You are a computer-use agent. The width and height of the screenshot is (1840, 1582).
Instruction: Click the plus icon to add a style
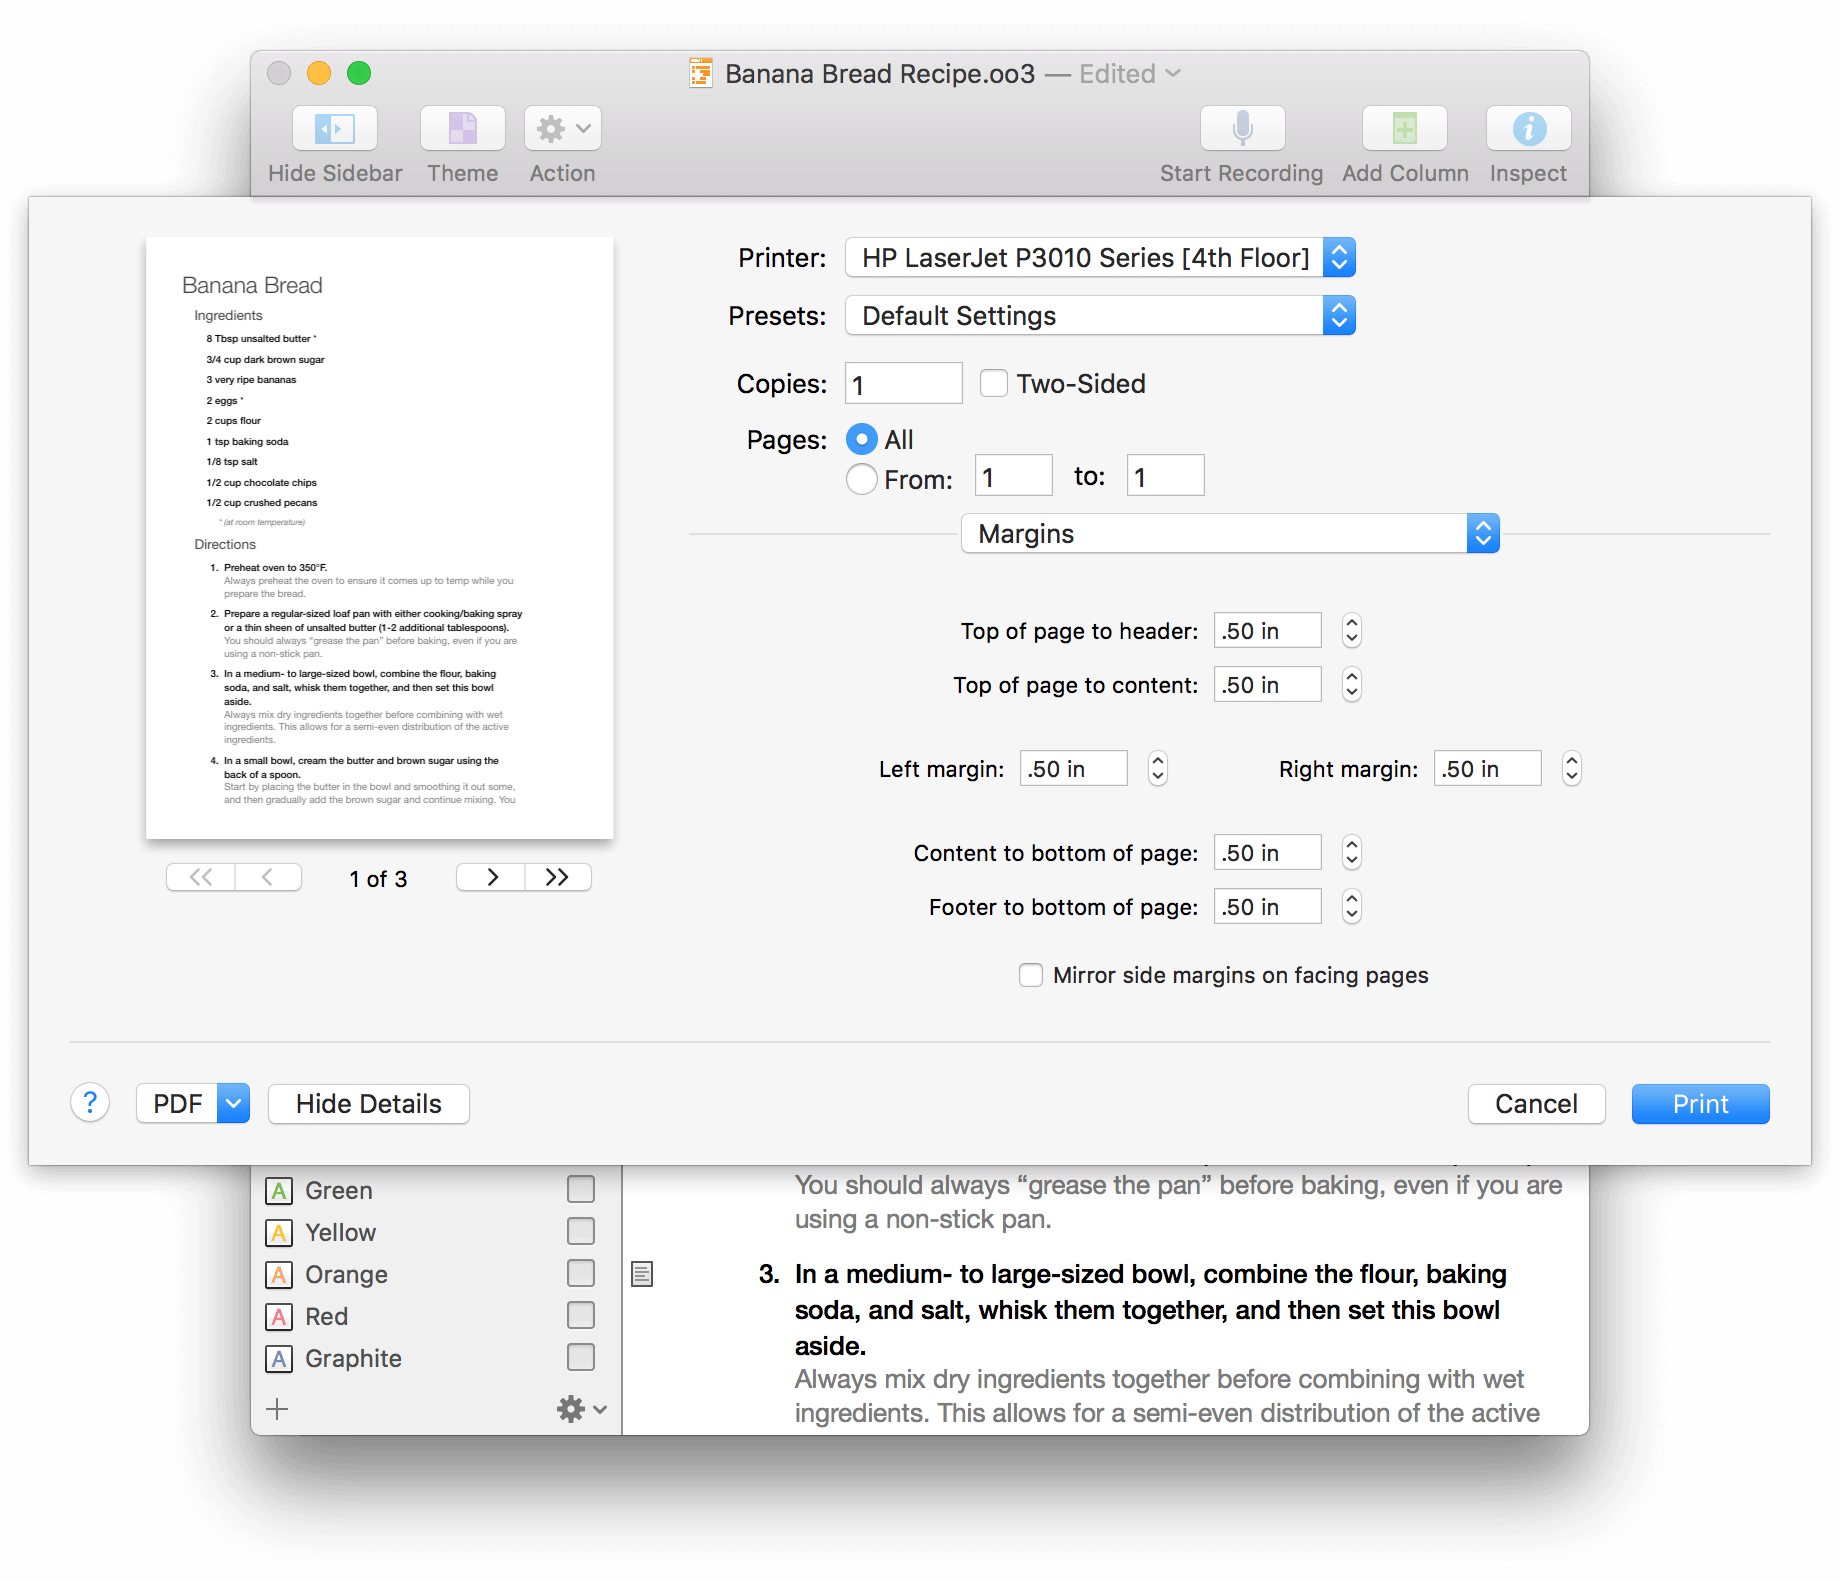[x=277, y=1409]
